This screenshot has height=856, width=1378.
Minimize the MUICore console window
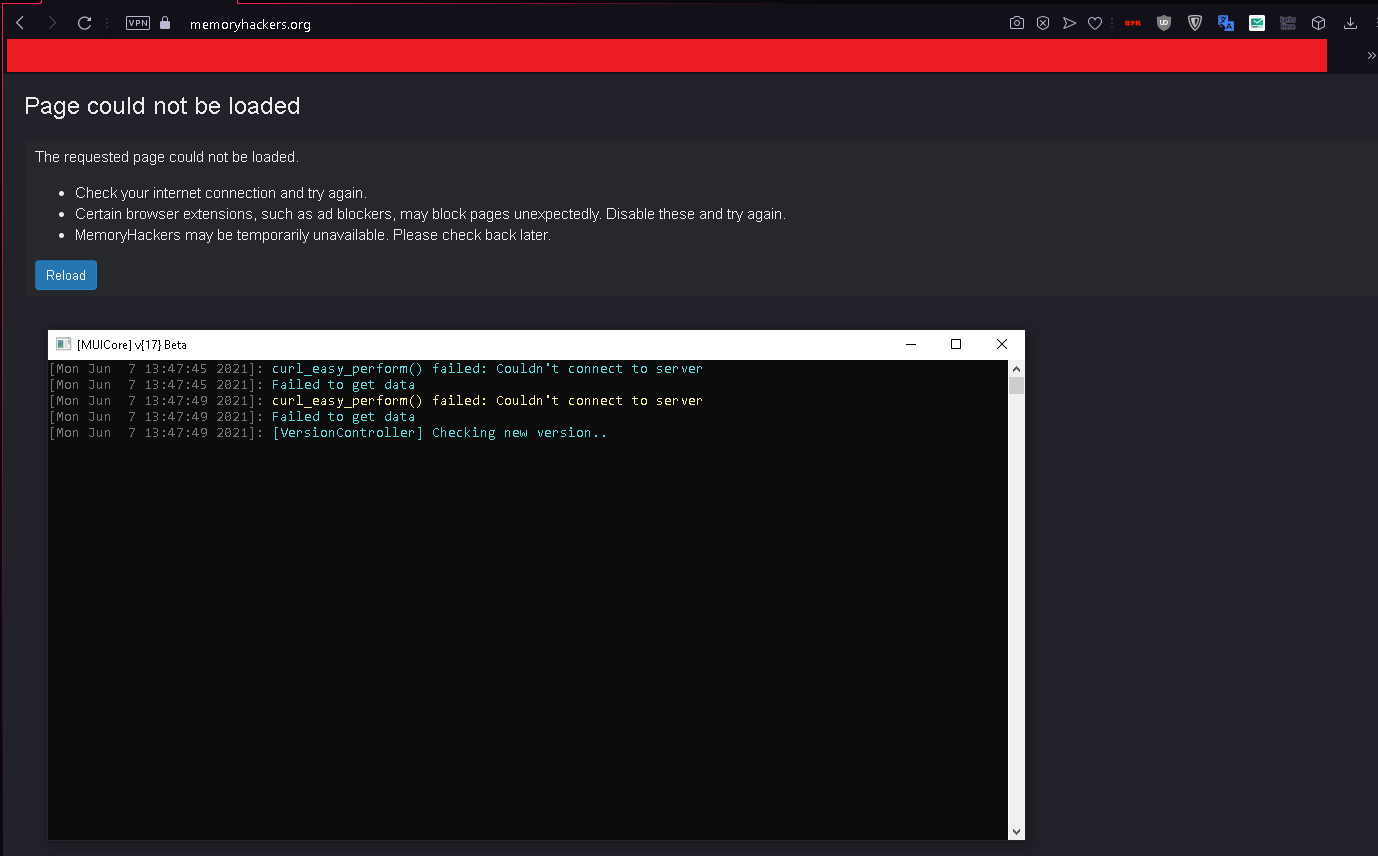coord(911,344)
